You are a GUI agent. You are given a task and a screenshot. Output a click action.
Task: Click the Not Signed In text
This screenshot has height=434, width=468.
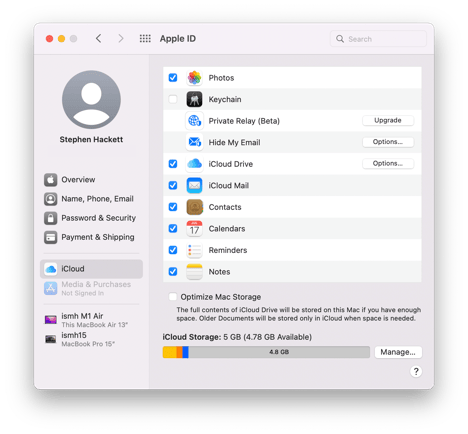tap(83, 293)
